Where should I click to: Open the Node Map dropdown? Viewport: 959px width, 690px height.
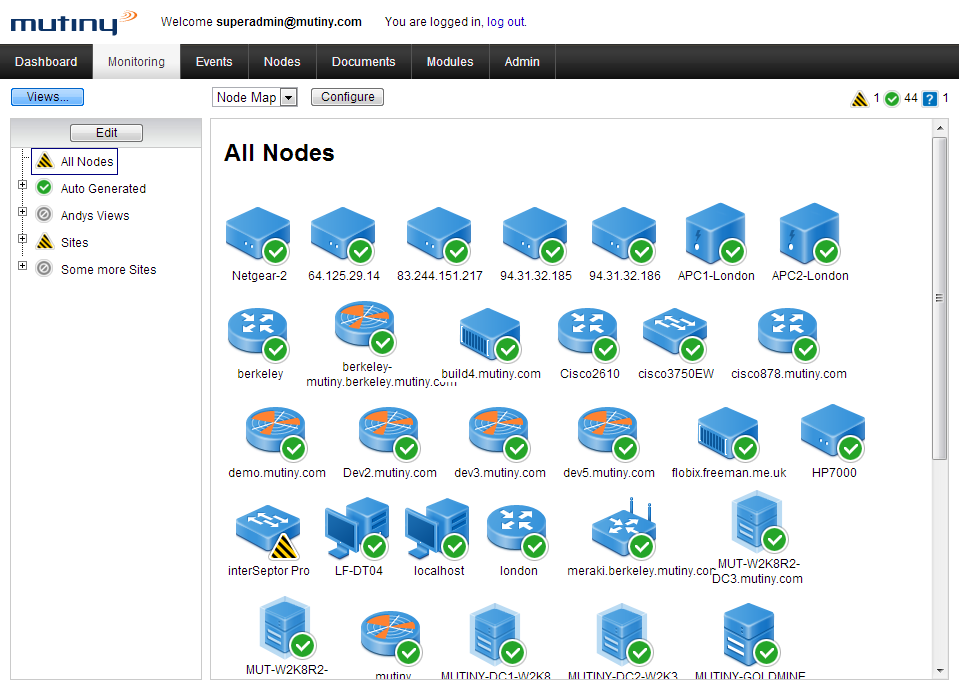pos(254,97)
